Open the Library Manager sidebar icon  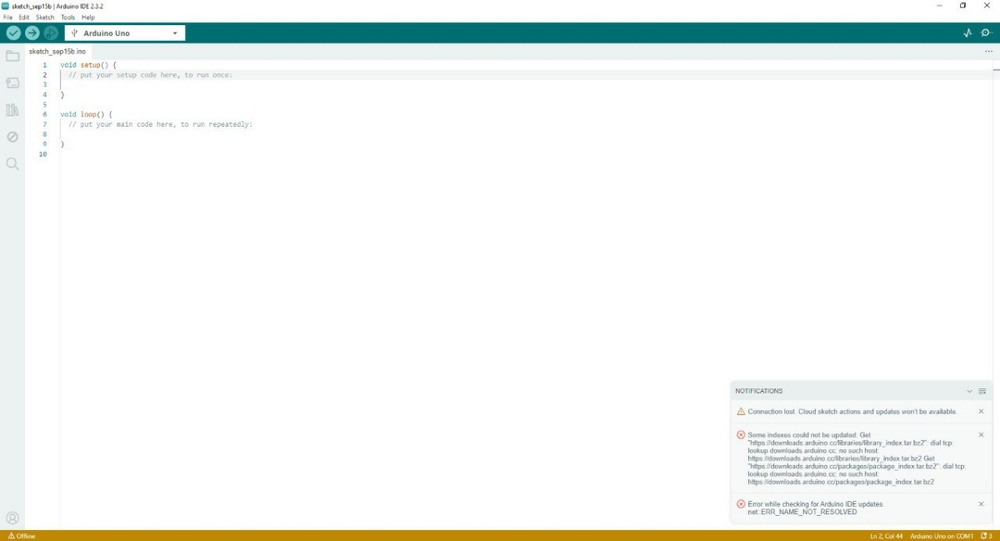click(x=12, y=110)
